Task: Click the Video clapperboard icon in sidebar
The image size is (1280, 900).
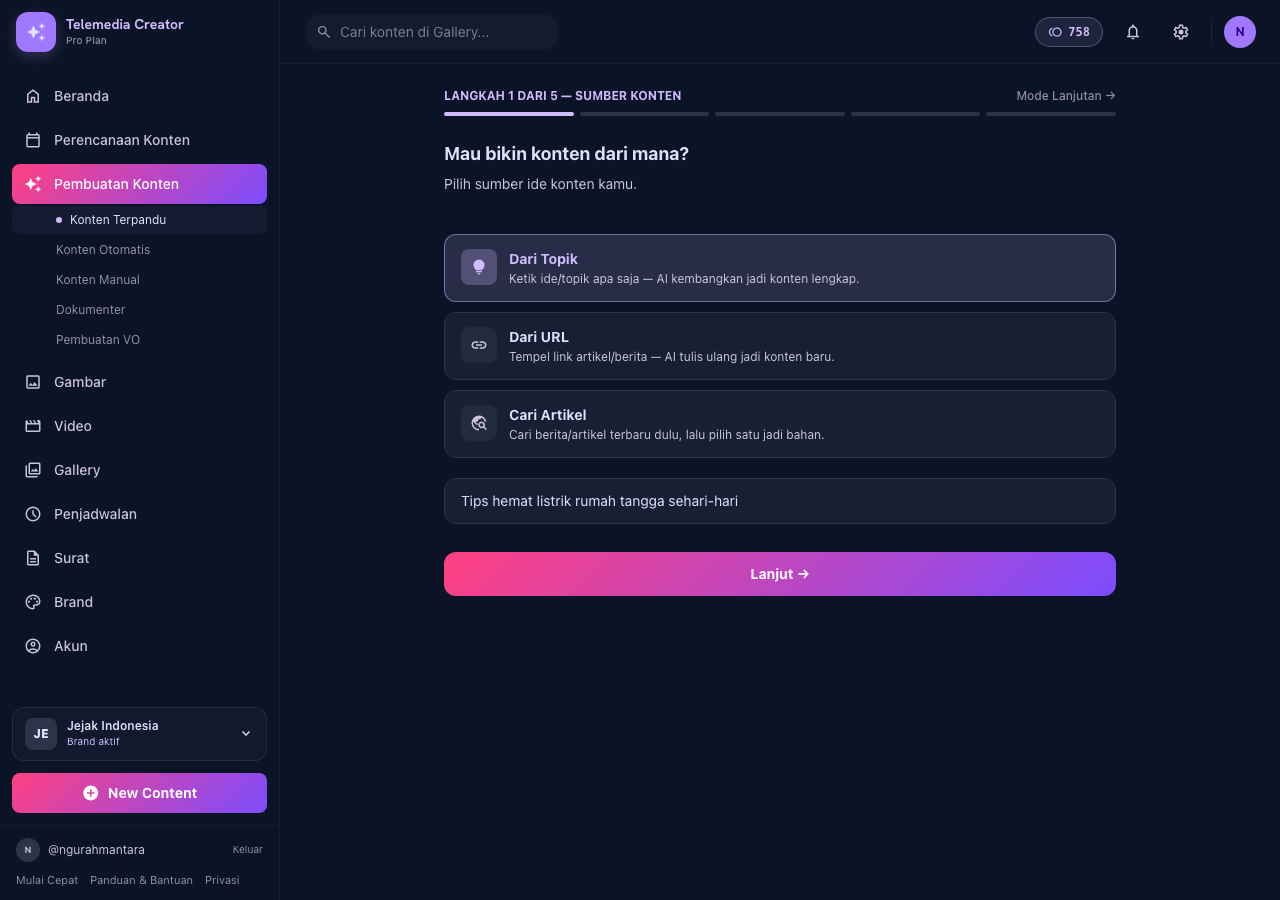Action: tap(33, 426)
